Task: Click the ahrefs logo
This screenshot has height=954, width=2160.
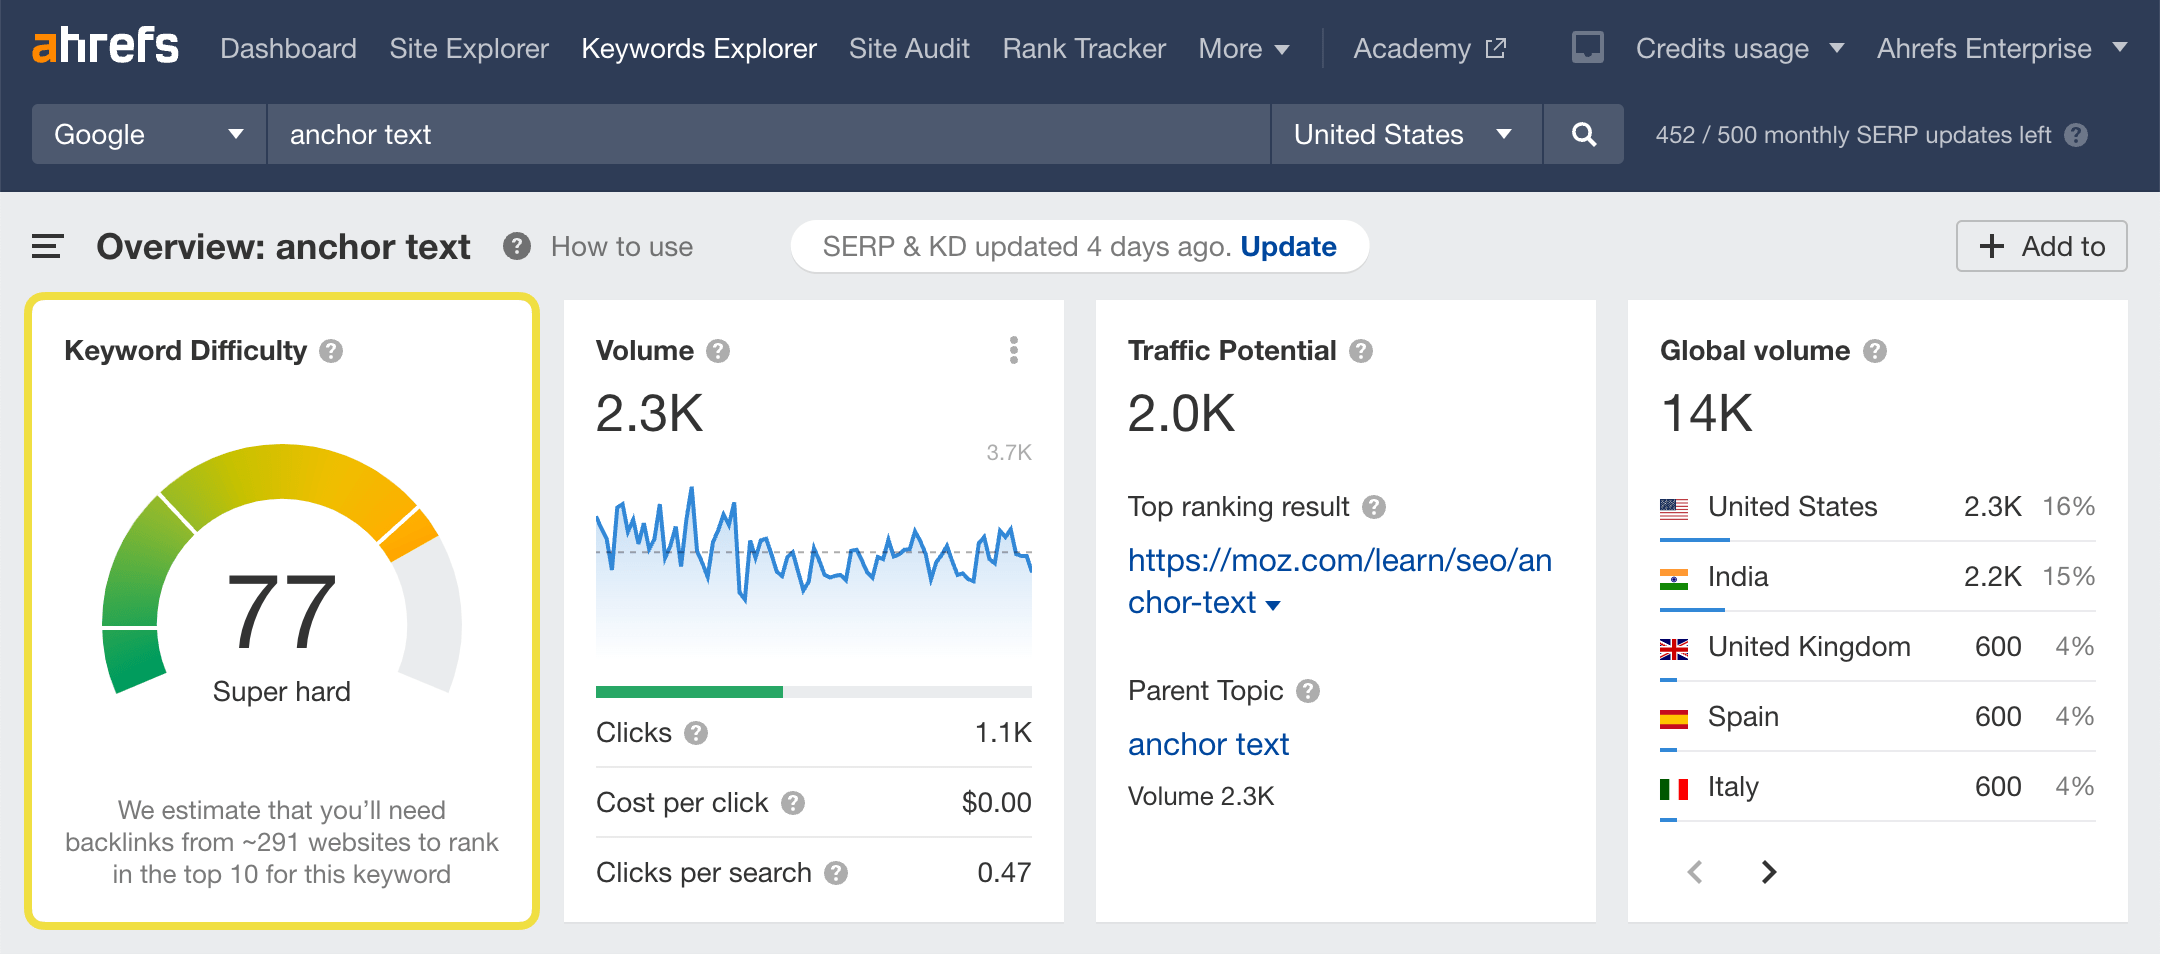Action: tap(106, 46)
